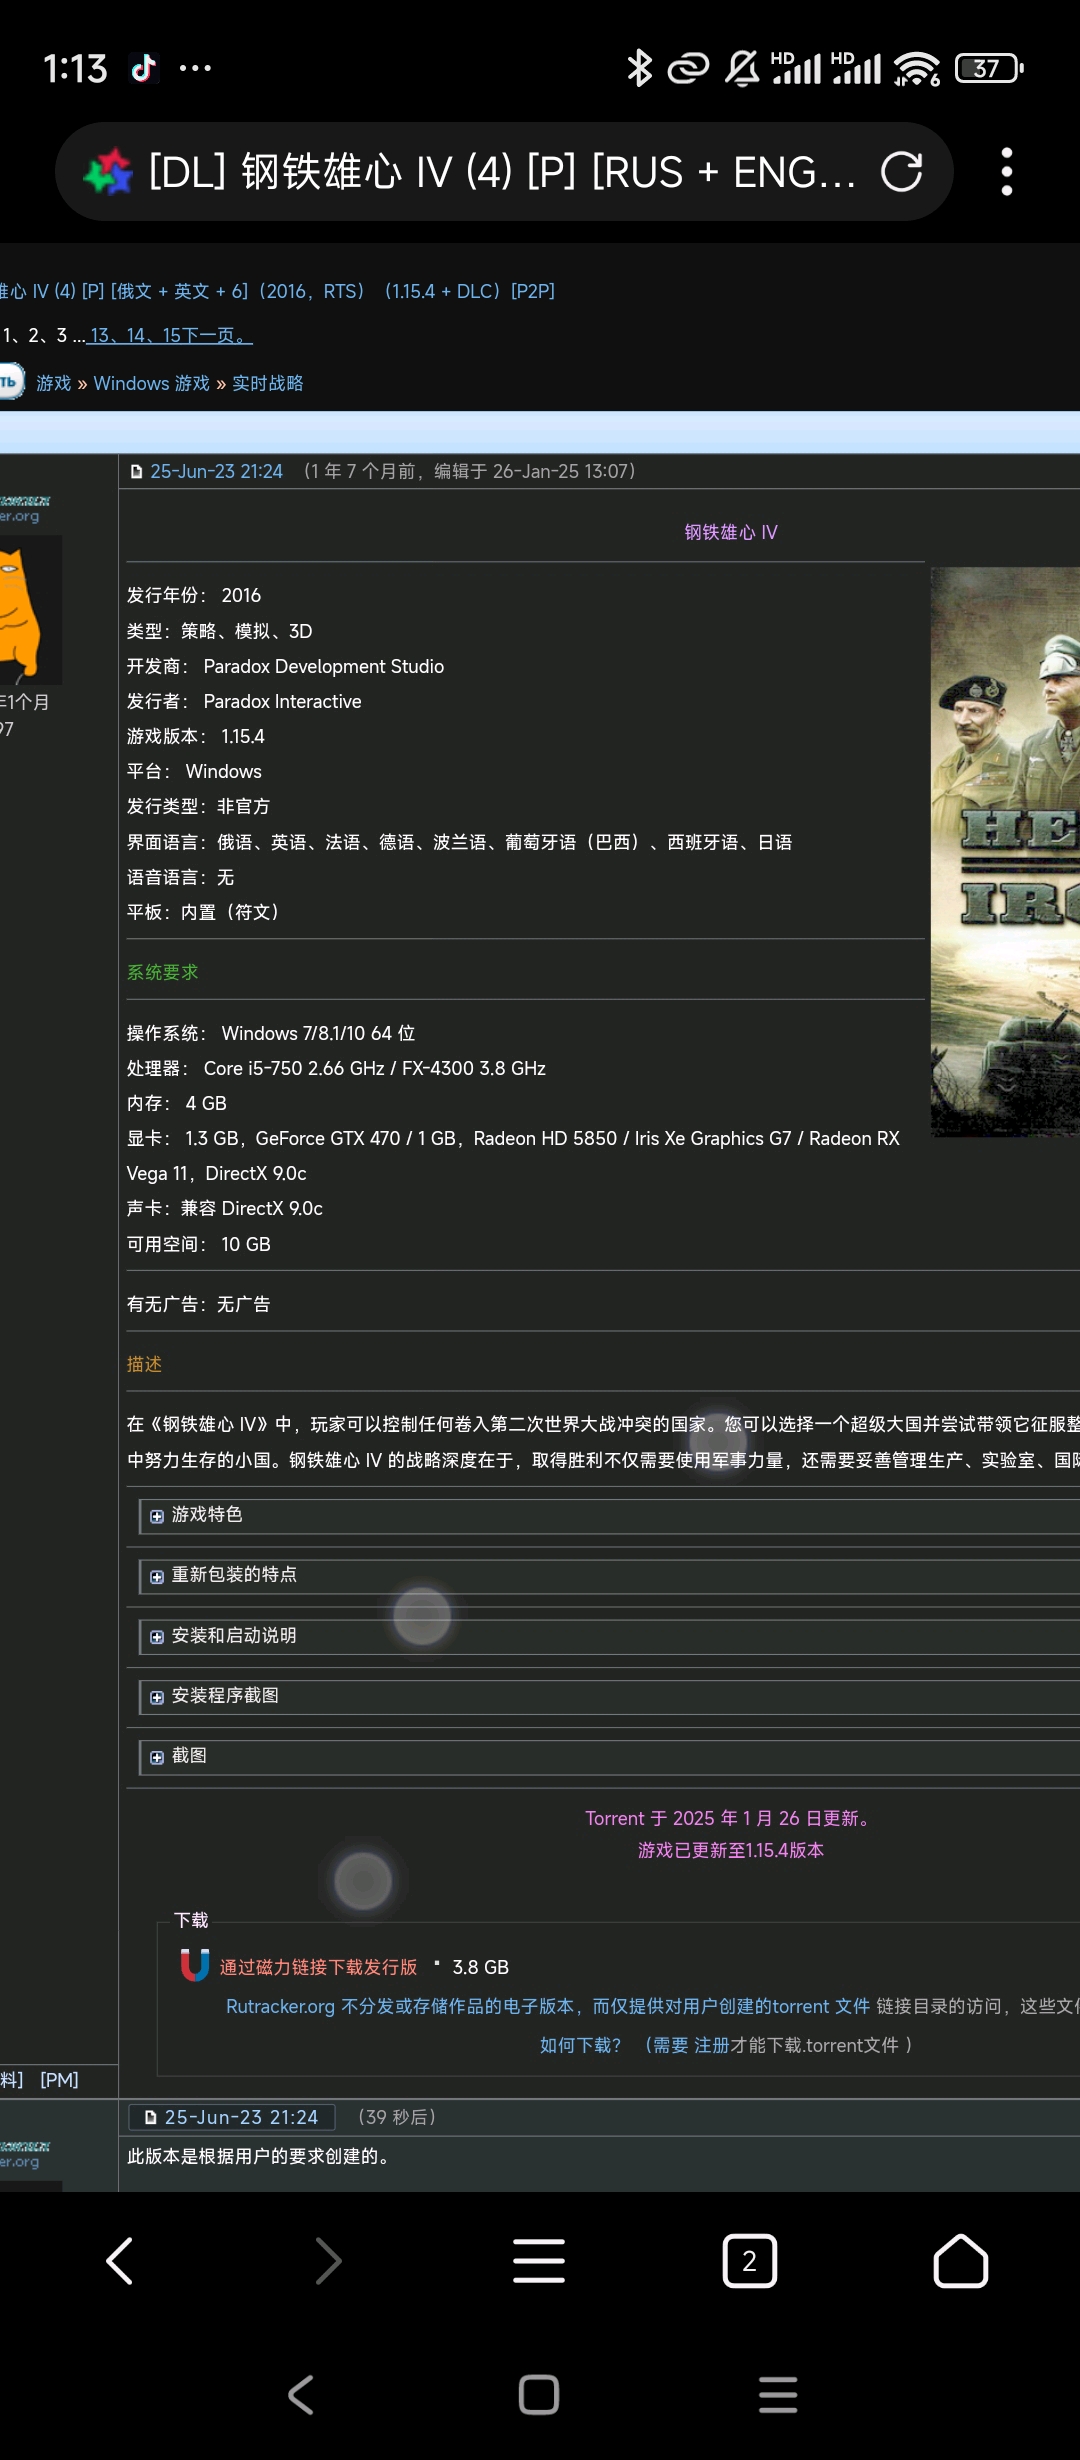Click the 钢铁雄心 IV title heading
The height and width of the screenshot is (2460, 1080).
731,533
